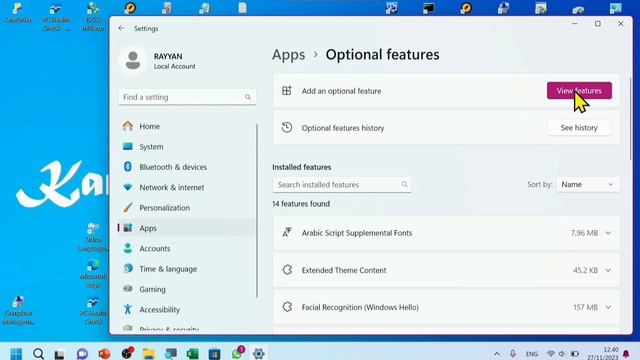Open Microsoft Store from the taskbar
The width and height of the screenshot is (640, 360).
tap(214, 354)
